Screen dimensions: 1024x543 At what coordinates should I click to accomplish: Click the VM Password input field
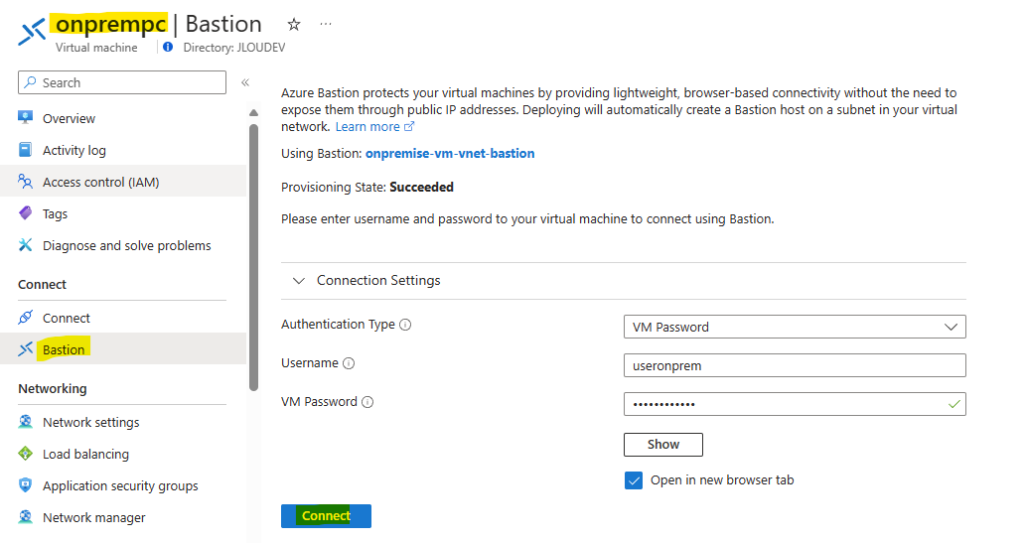[x=794, y=404]
